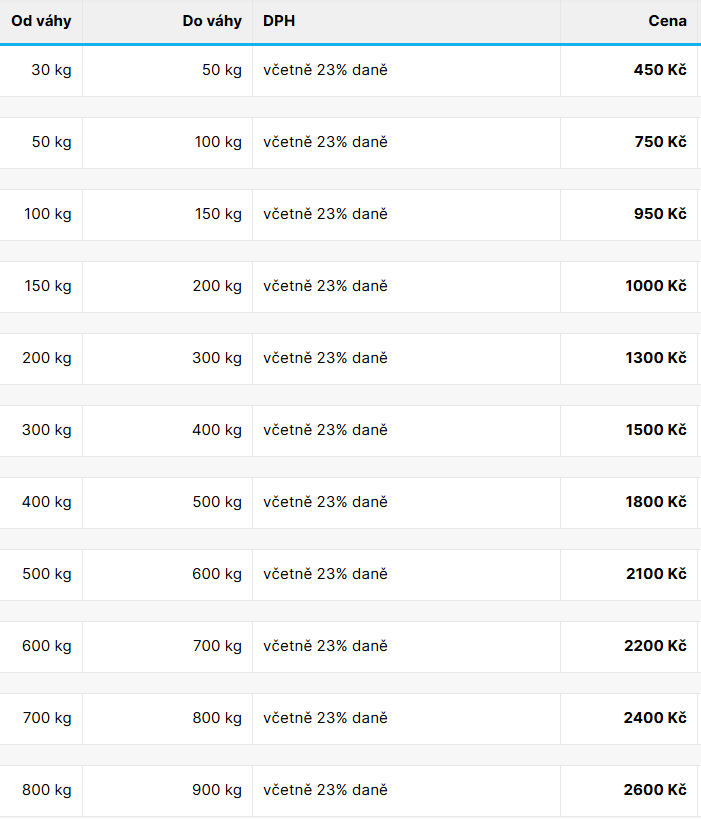
Task: Click 'včetně 23% daně' in the 450 Kč row
Action: point(325,70)
